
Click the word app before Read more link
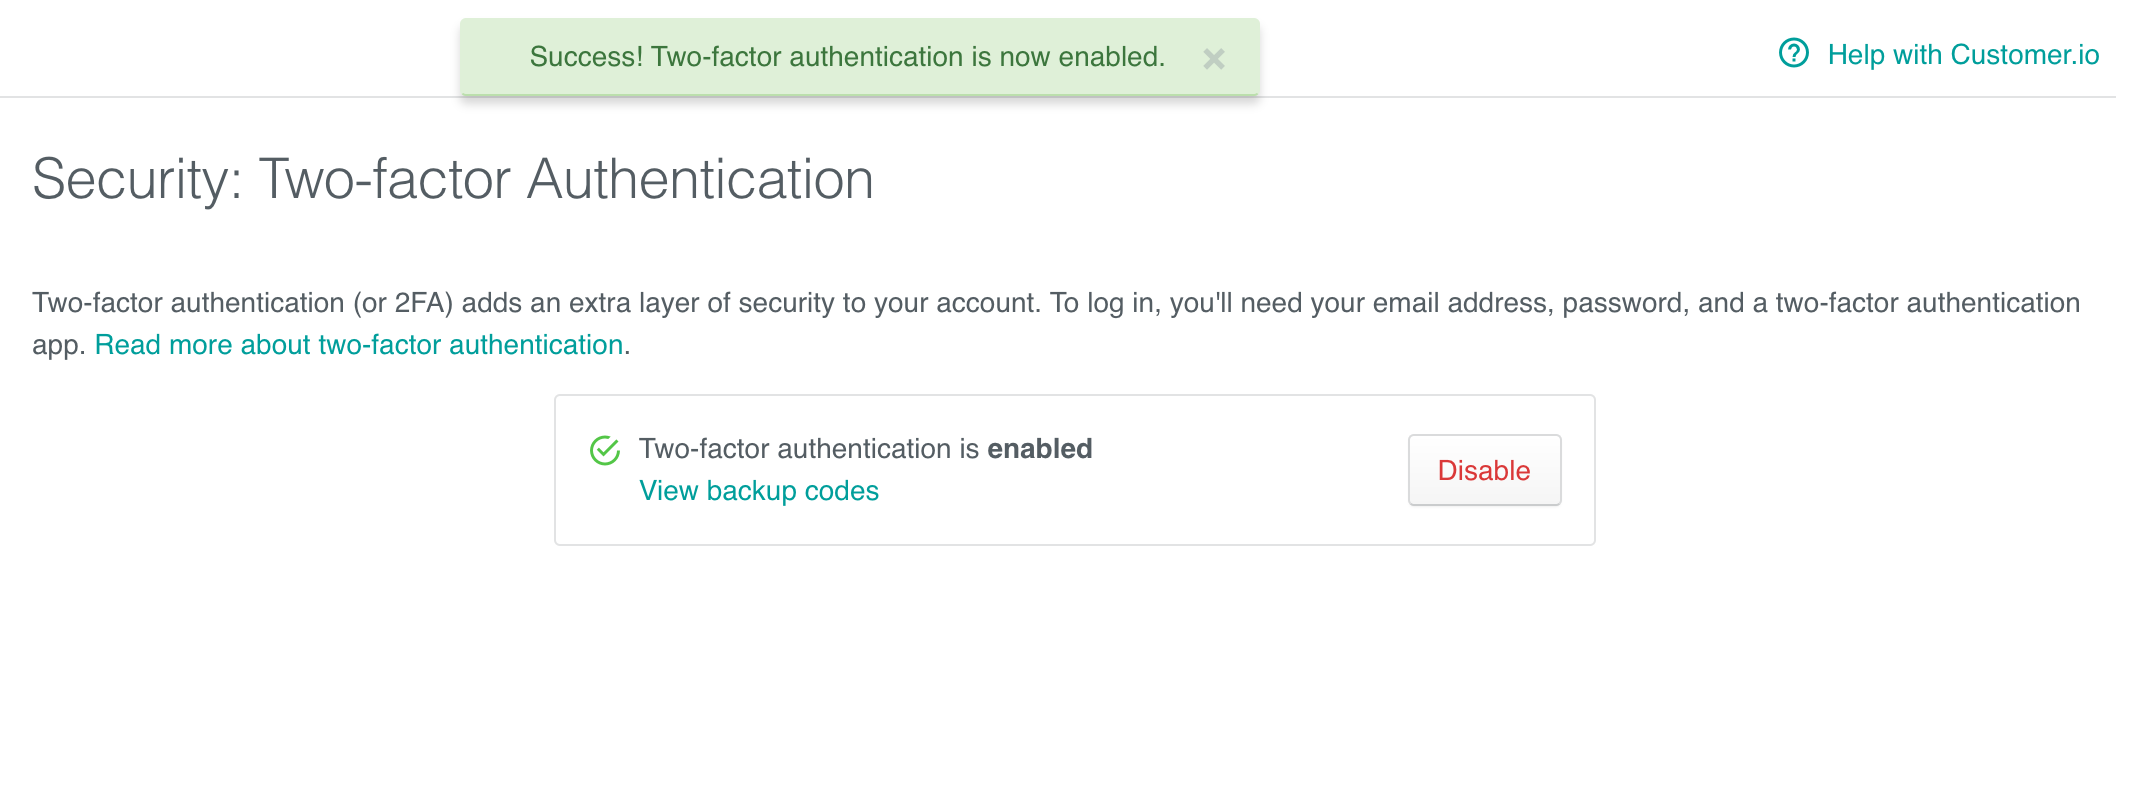point(55,346)
